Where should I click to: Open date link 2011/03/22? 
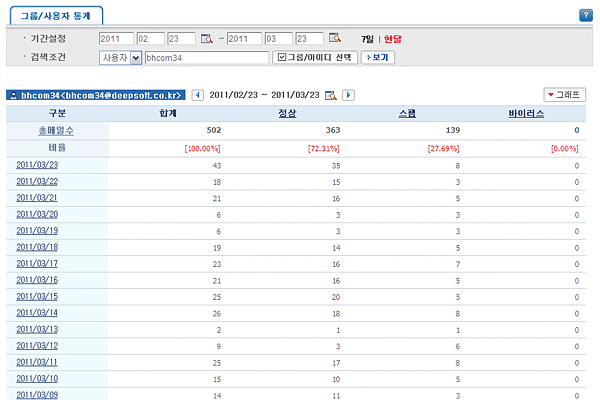[x=37, y=181]
